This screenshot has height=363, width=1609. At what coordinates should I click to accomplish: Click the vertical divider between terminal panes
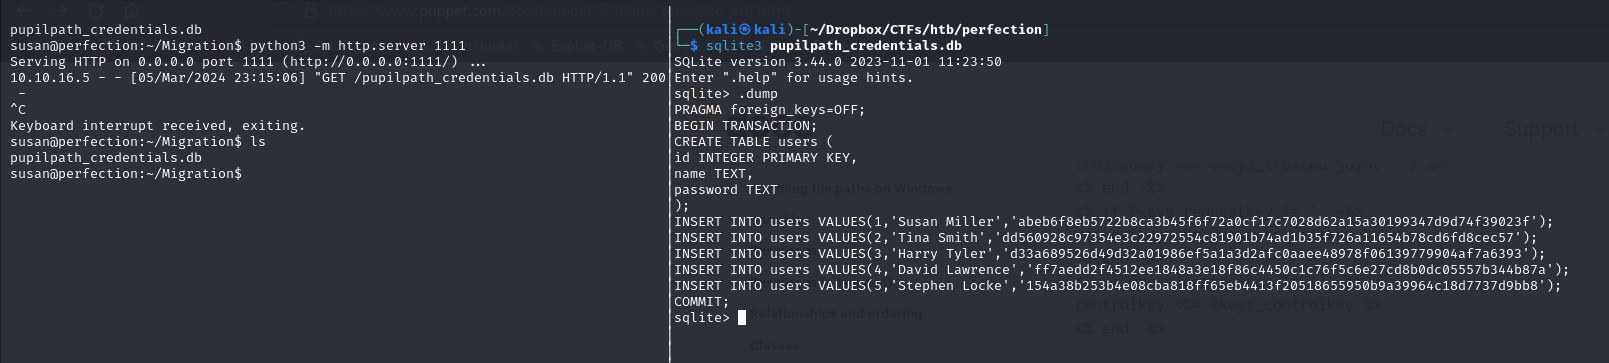669,181
